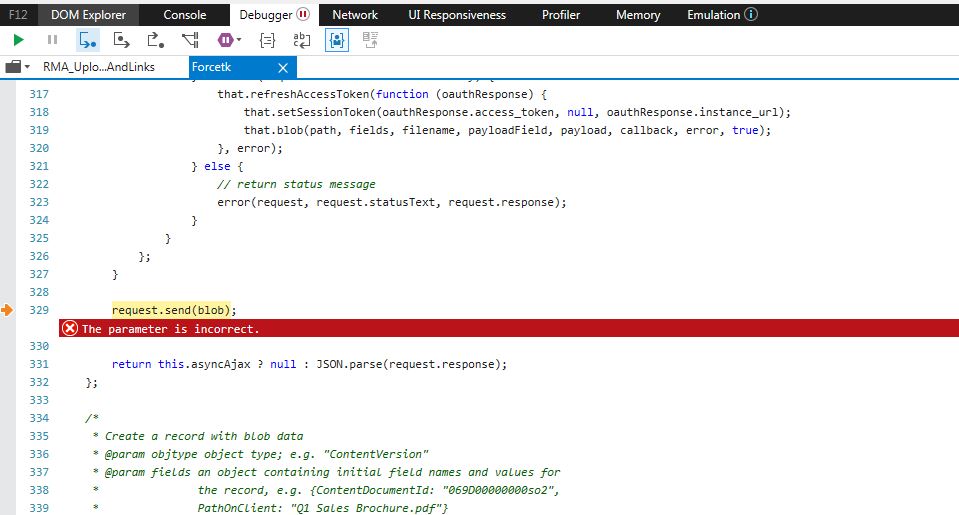This screenshot has height=515, width=959.
Task: Click Break on new worker icon
Action: [x=190, y=40]
